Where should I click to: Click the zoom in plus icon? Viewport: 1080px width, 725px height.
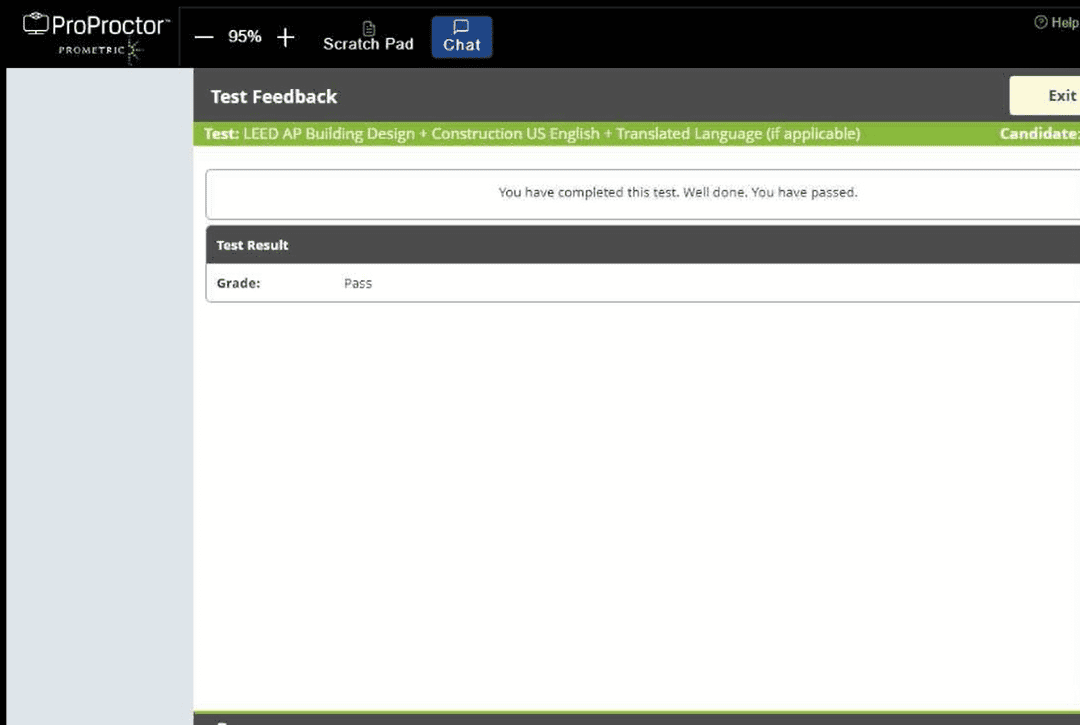(x=286, y=37)
